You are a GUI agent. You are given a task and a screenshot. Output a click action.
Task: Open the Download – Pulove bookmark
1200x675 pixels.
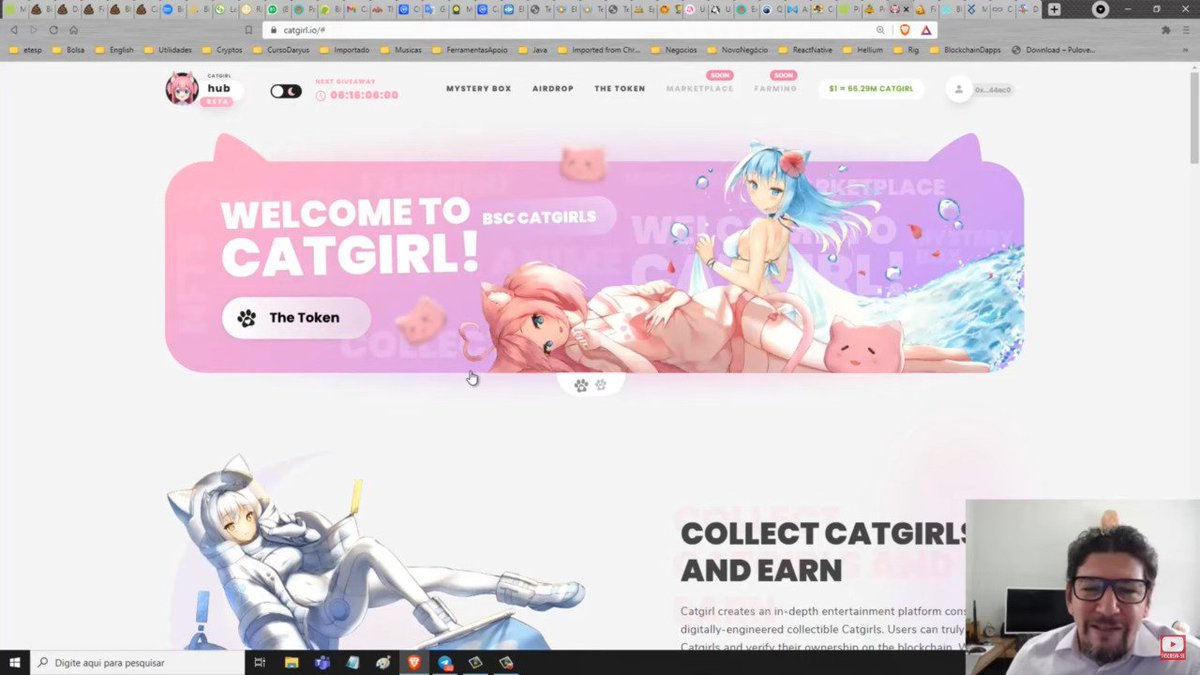(x=1053, y=49)
